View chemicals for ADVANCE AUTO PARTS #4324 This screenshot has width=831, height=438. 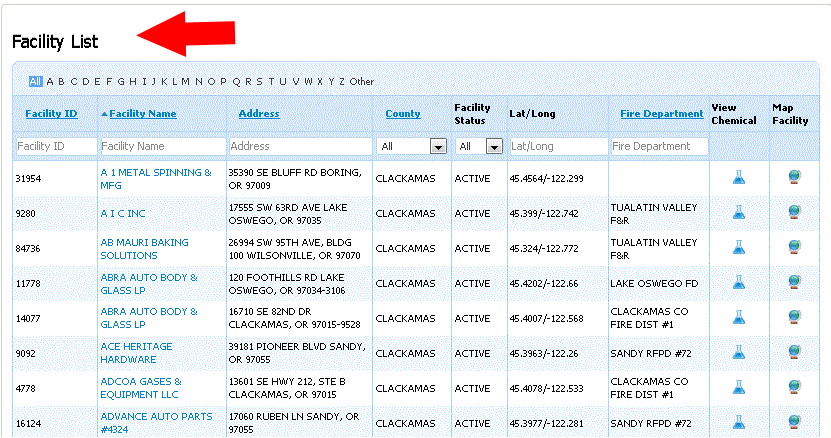tap(739, 422)
